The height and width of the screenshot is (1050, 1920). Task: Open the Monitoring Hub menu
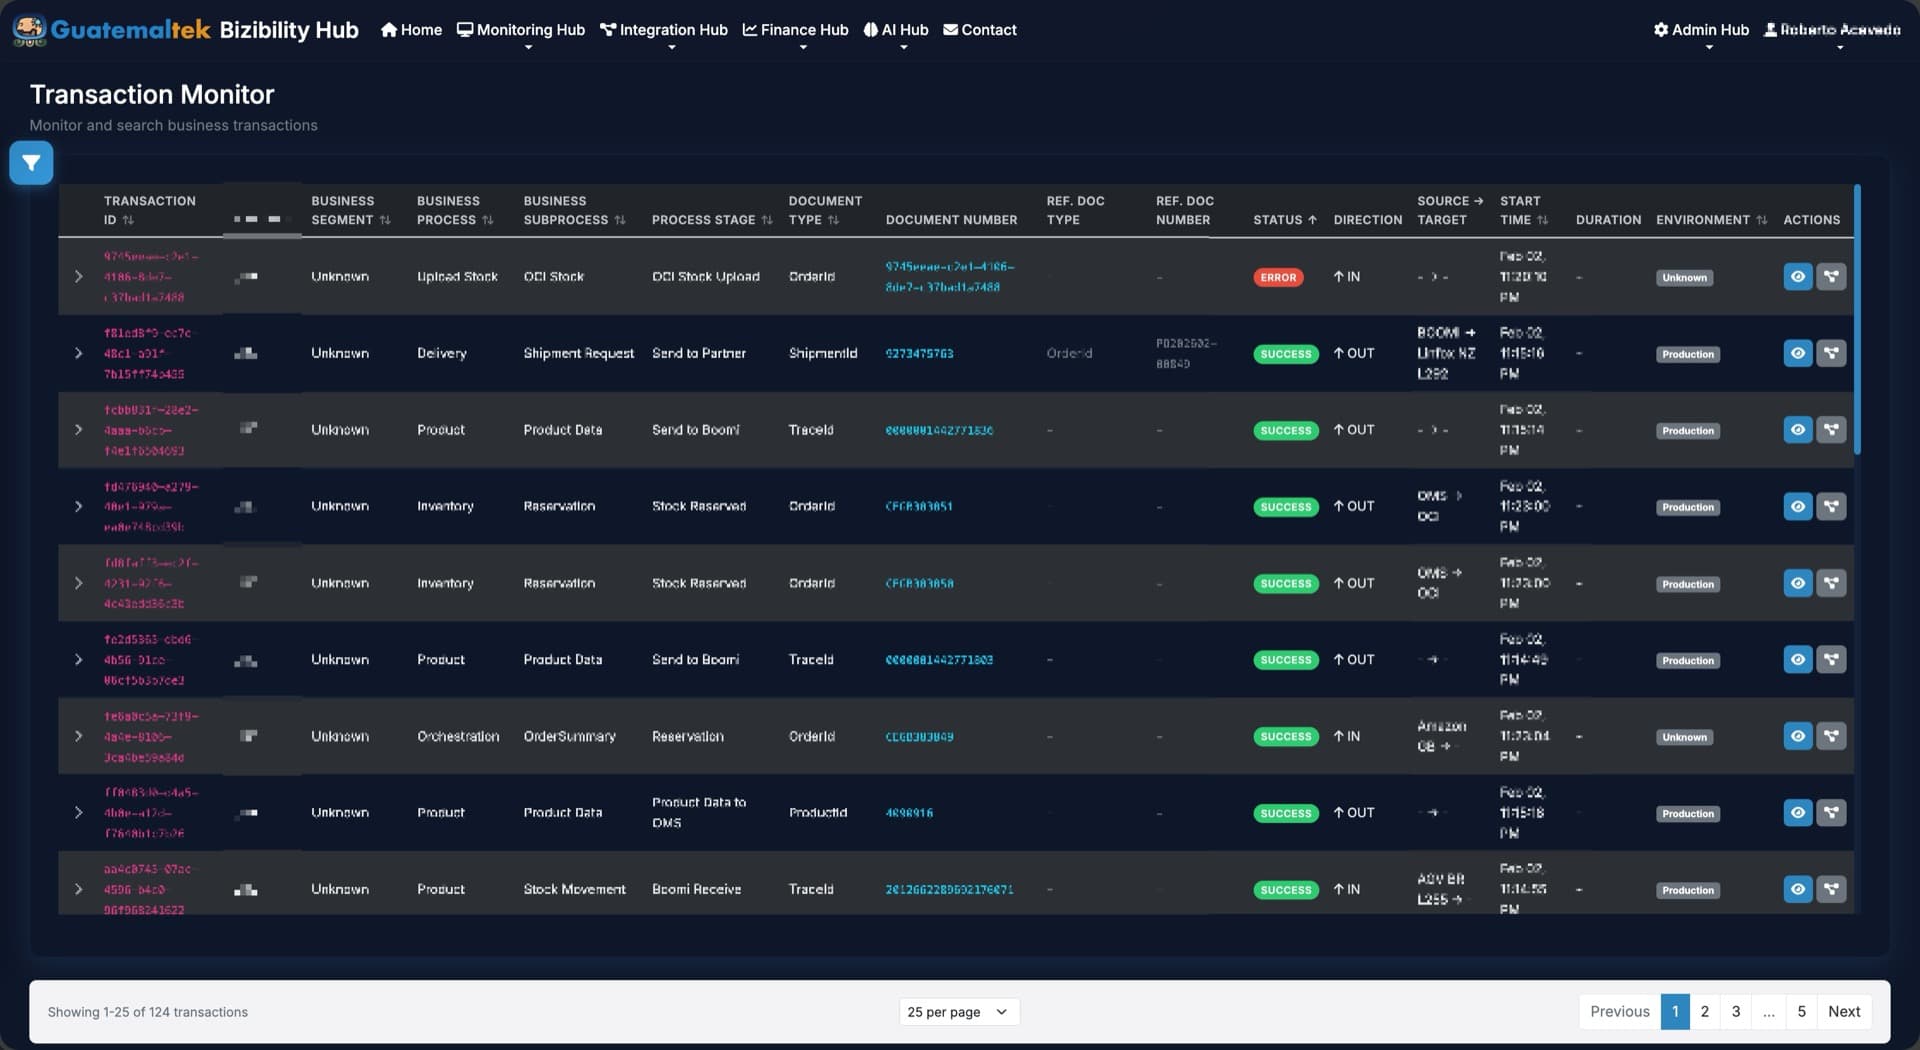tap(521, 30)
